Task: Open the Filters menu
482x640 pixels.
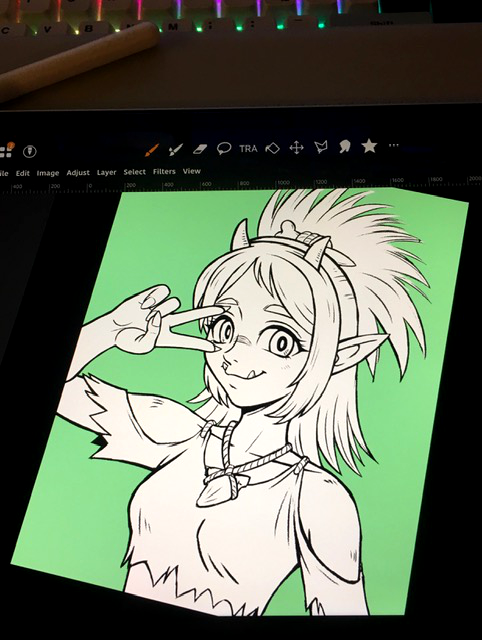Action: point(164,171)
